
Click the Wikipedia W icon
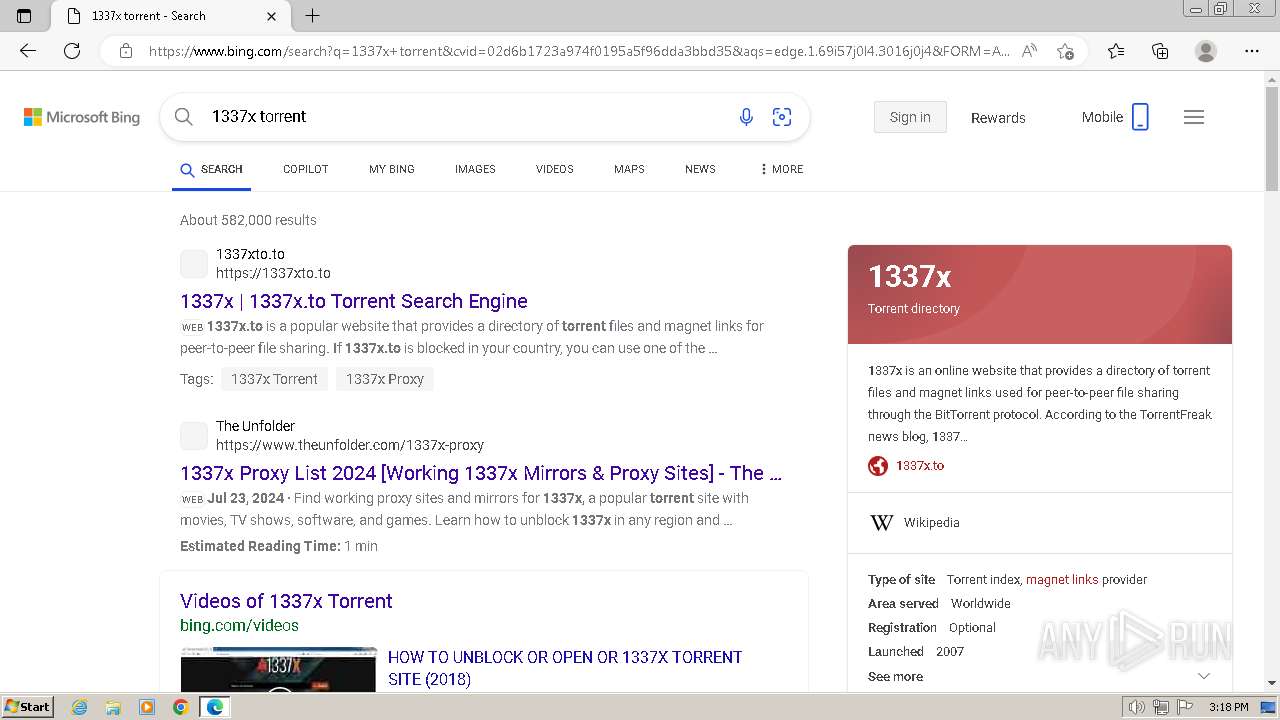coord(881,522)
